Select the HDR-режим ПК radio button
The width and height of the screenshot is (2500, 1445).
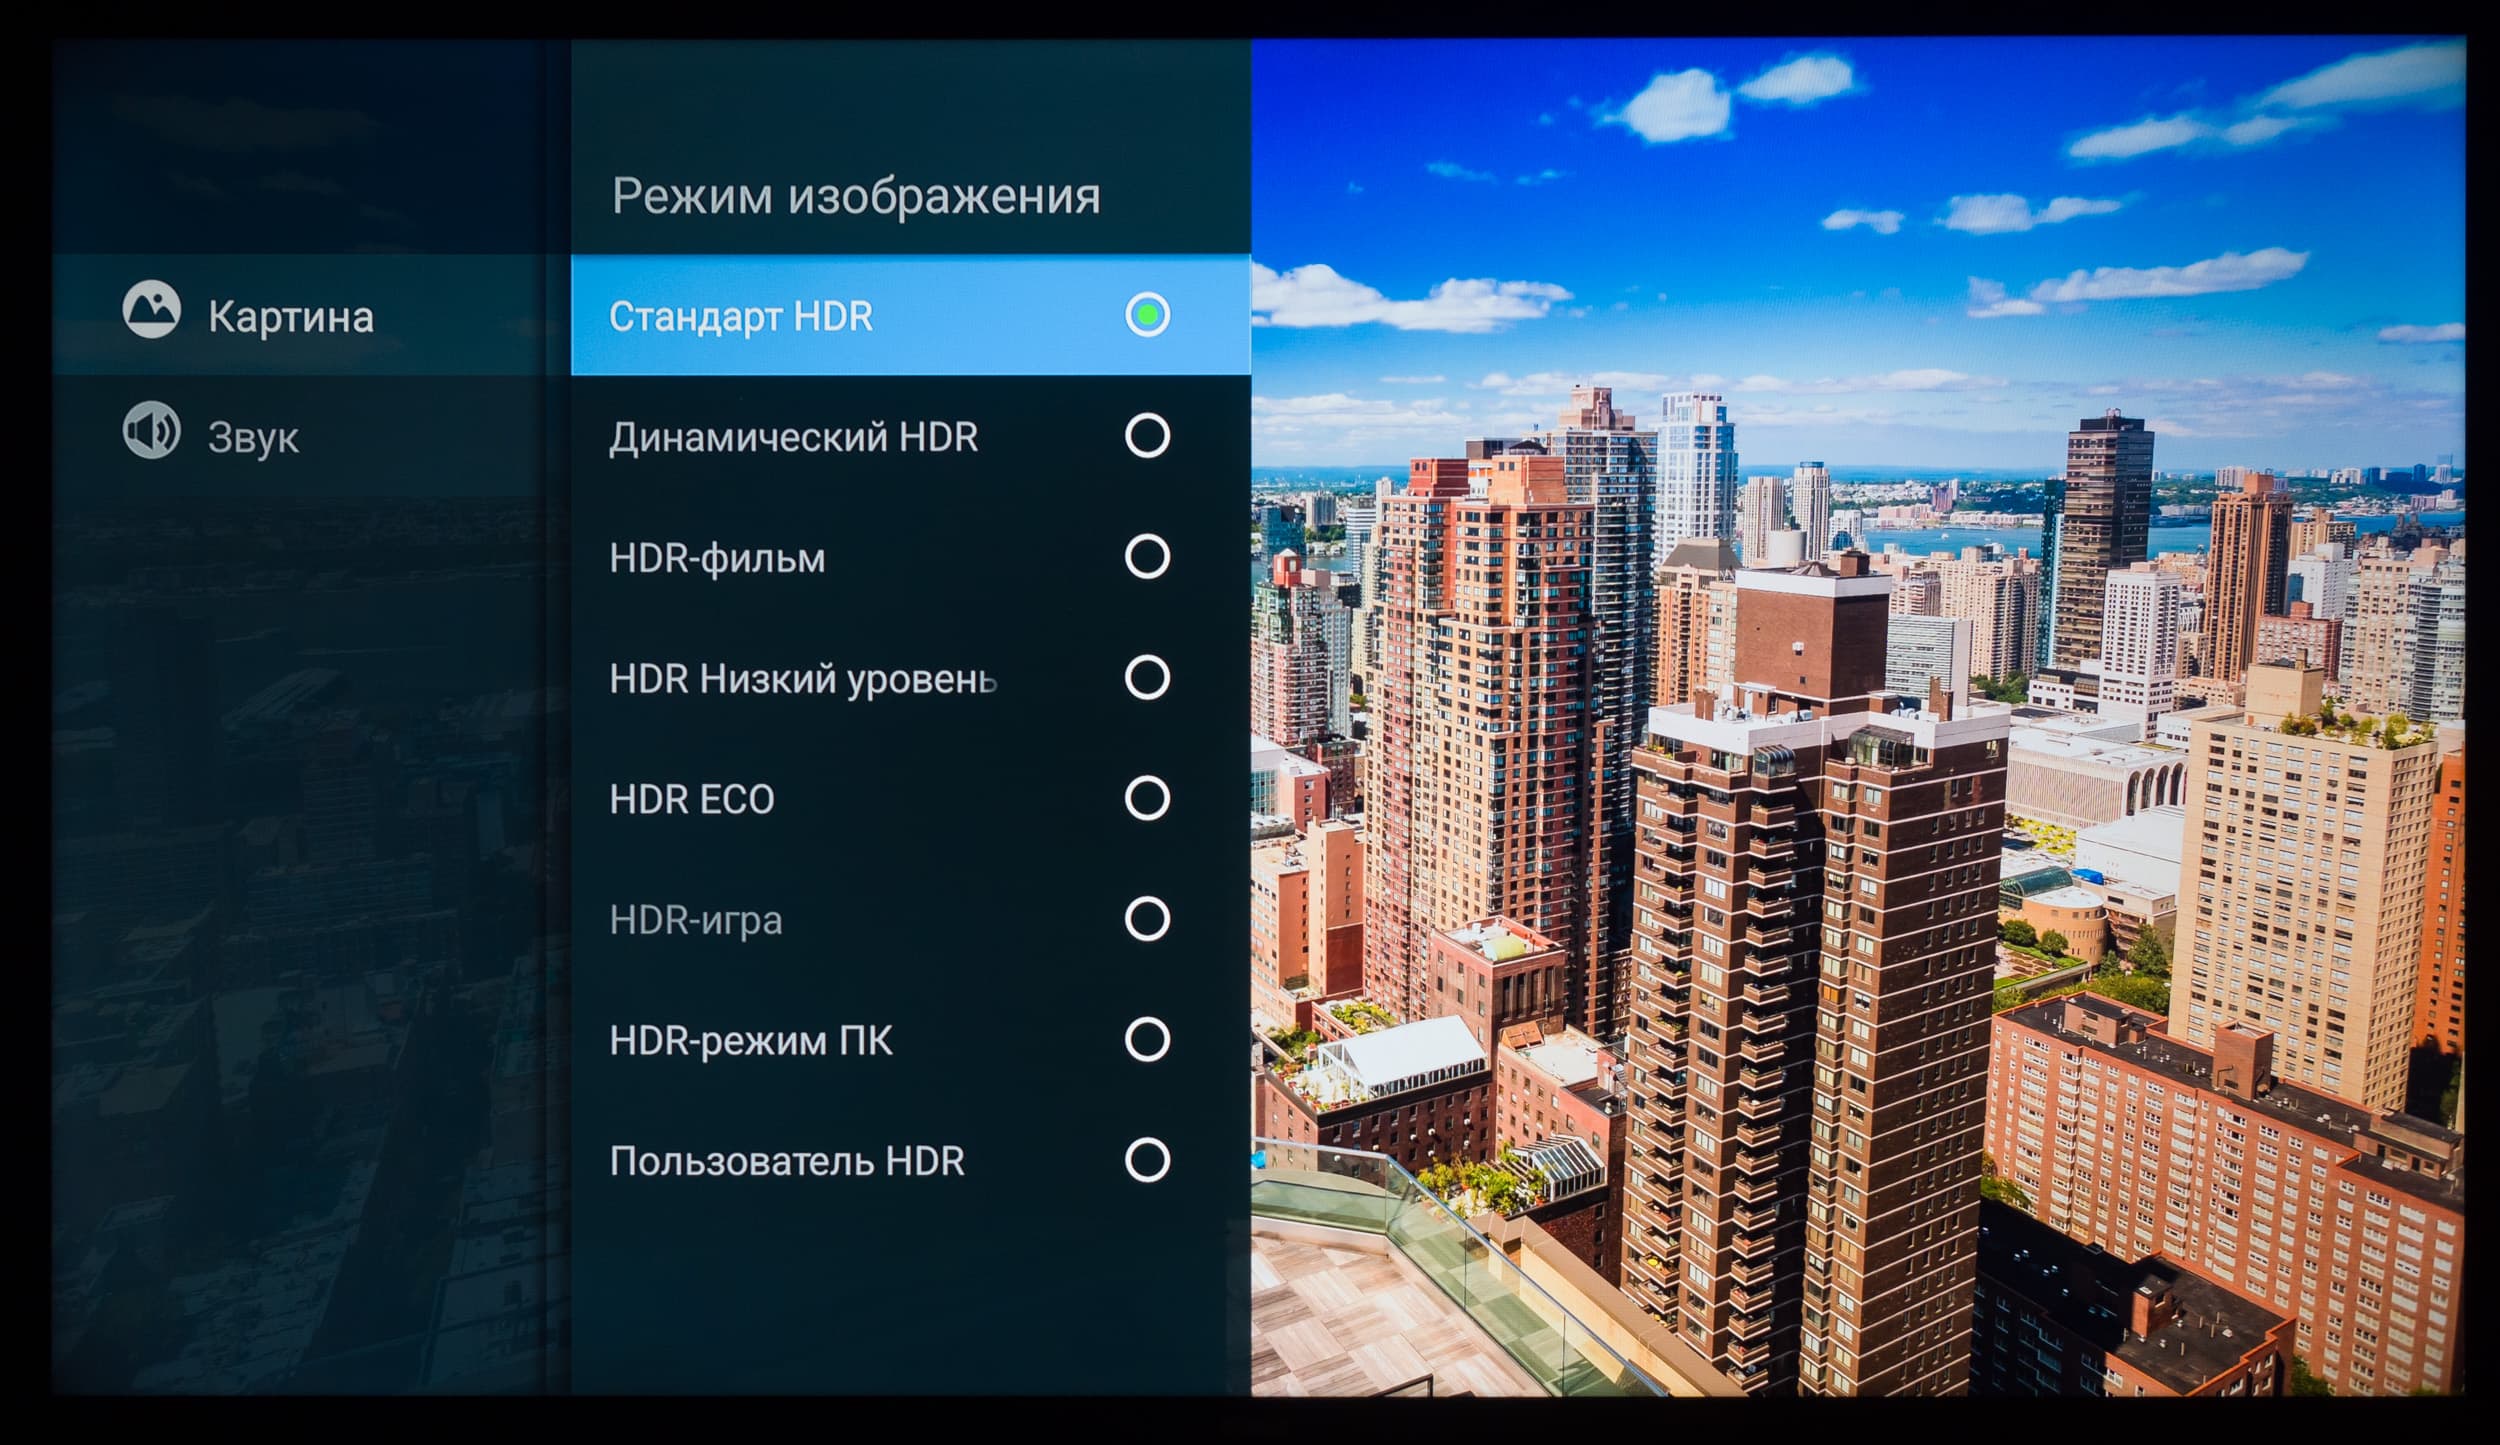click(x=1146, y=1040)
